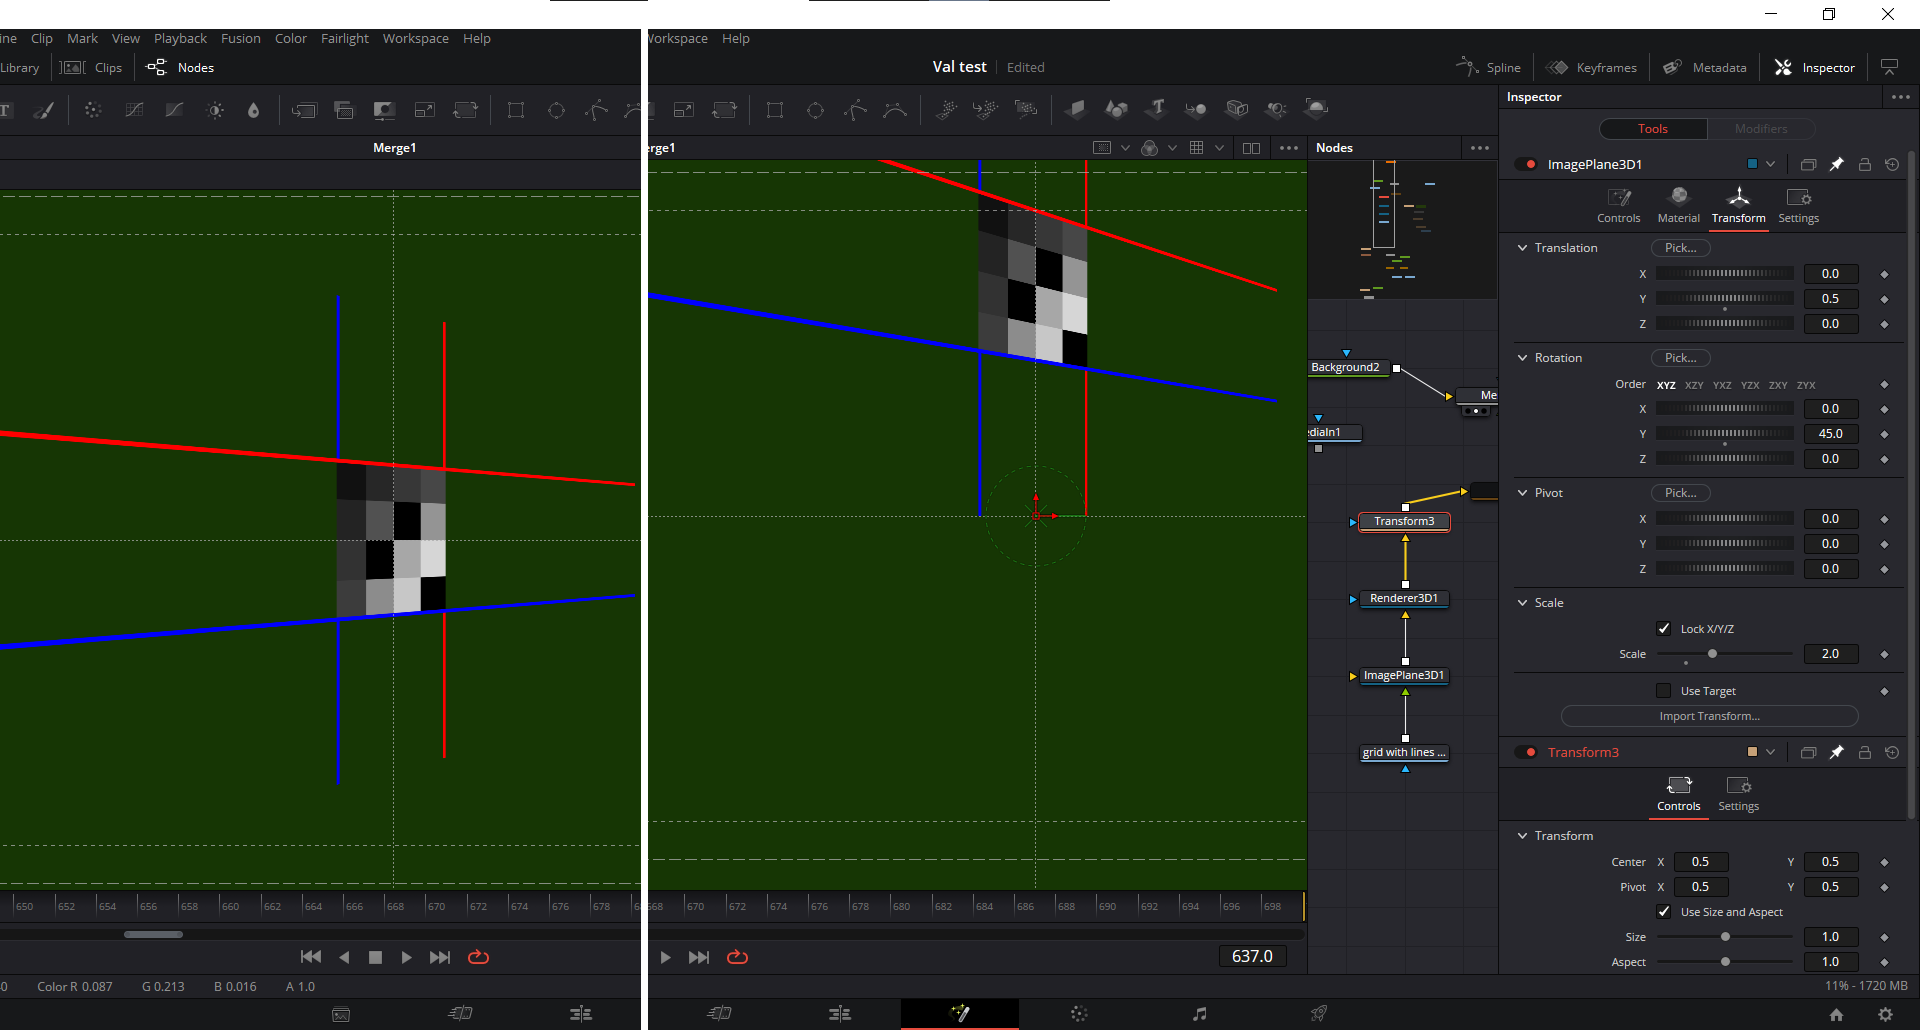This screenshot has width=1920, height=1030.
Task: Open the Spline editor panel
Action: [x=1488, y=67]
